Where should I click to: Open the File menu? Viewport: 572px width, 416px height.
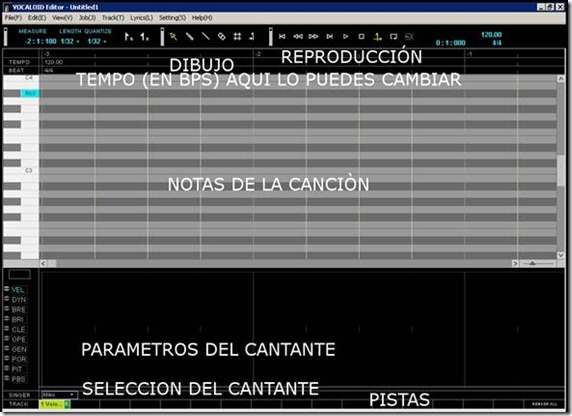coord(13,18)
